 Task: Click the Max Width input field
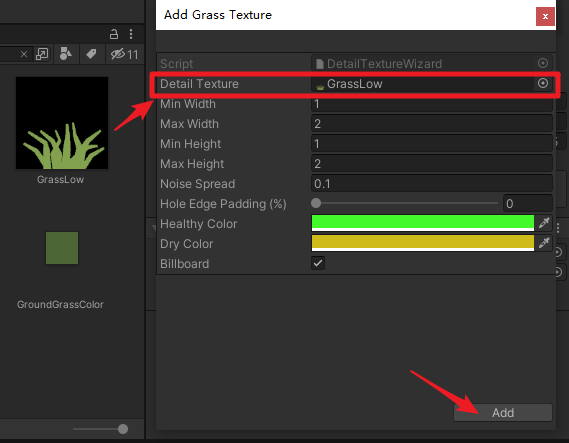[x=432, y=124]
